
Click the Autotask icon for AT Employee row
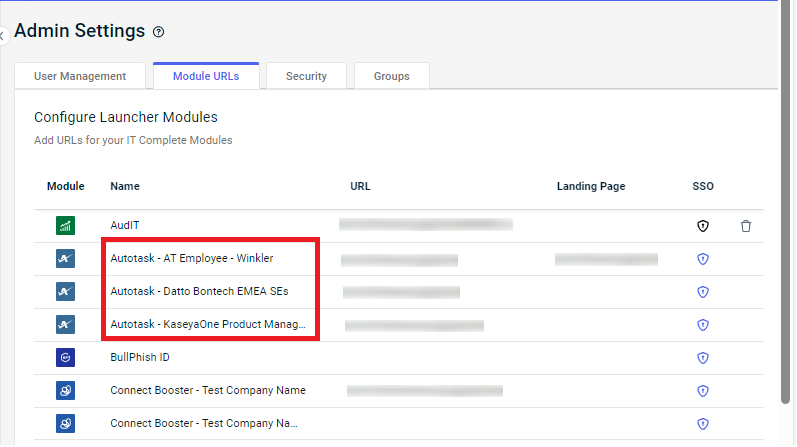click(x=66, y=259)
